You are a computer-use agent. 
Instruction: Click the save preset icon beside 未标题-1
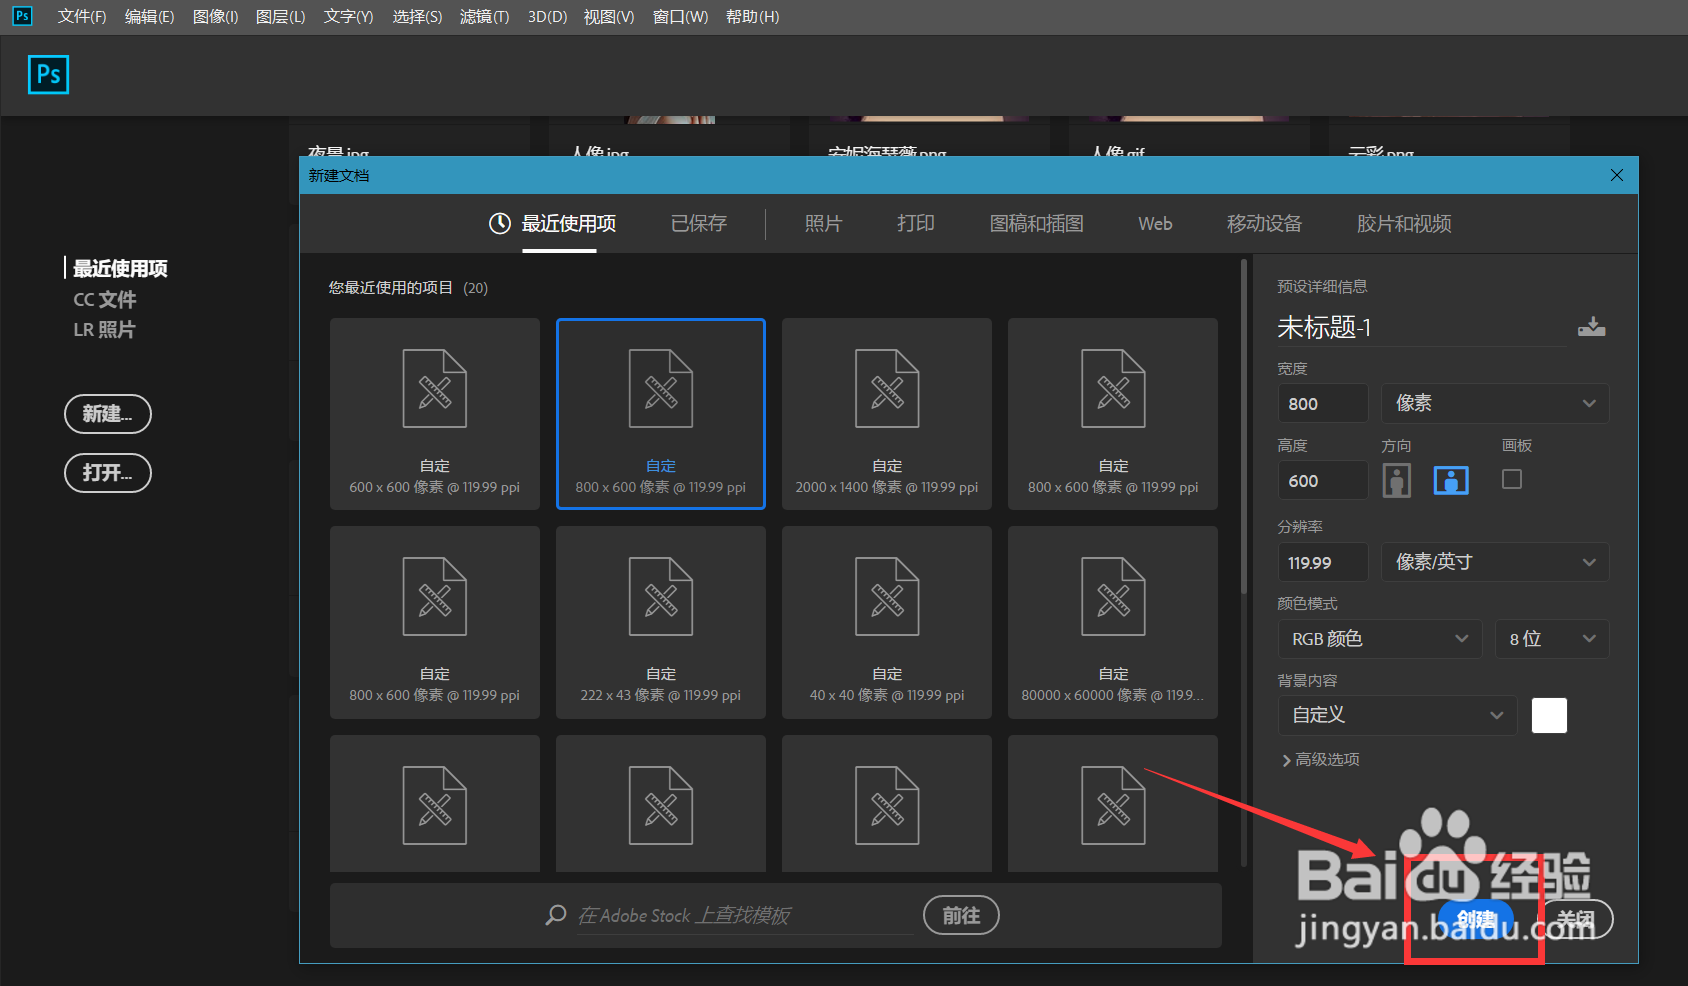1591,327
